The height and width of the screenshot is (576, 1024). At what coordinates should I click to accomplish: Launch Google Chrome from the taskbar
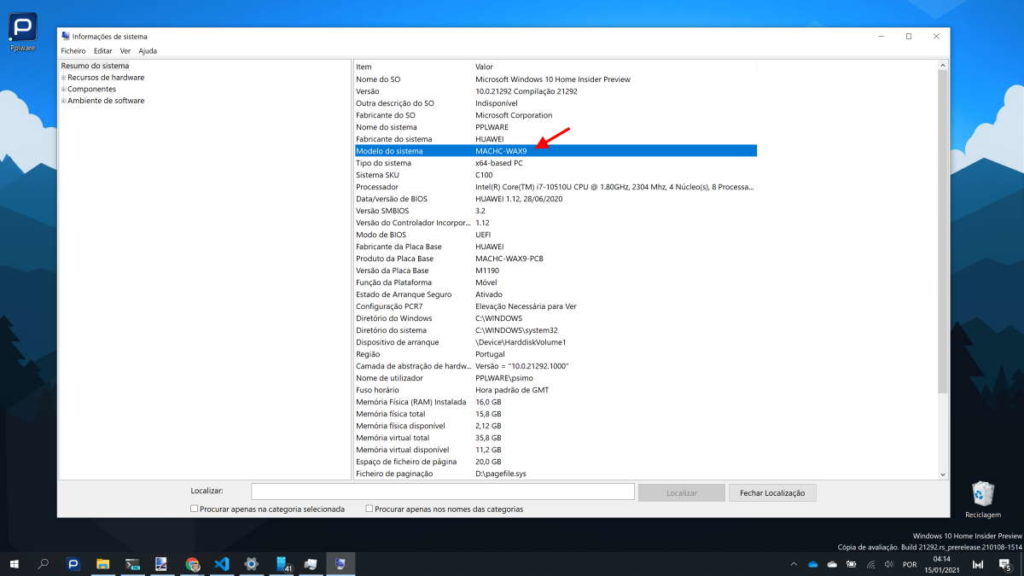[x=192, y=564]
